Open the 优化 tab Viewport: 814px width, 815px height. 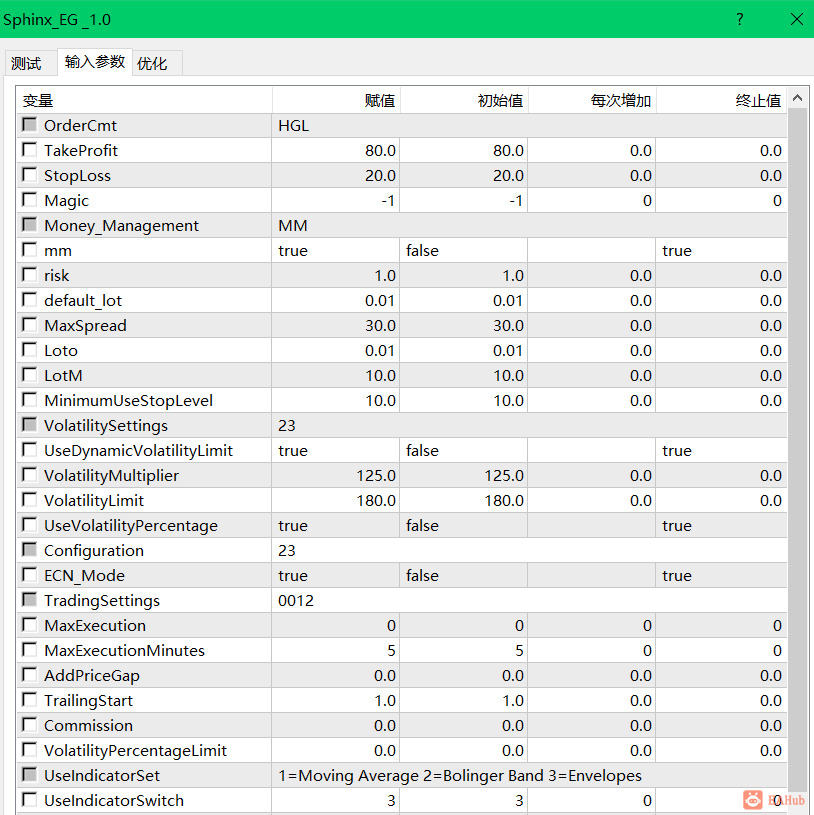(x=152, y=63)
